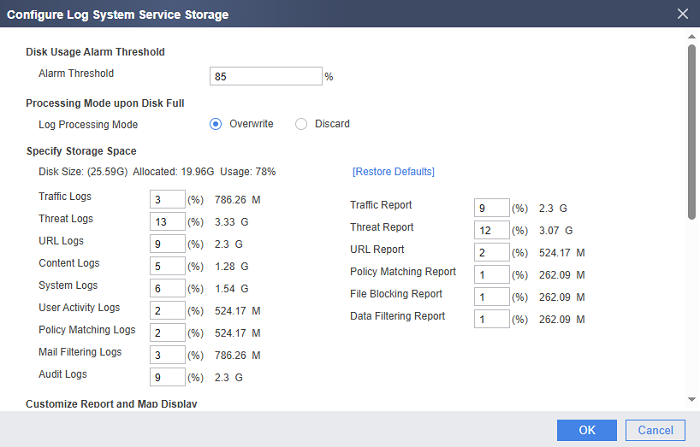The image size is (700, 447).
Task: Select the Overwrite log processing mode
Action: tap(216, 124)
